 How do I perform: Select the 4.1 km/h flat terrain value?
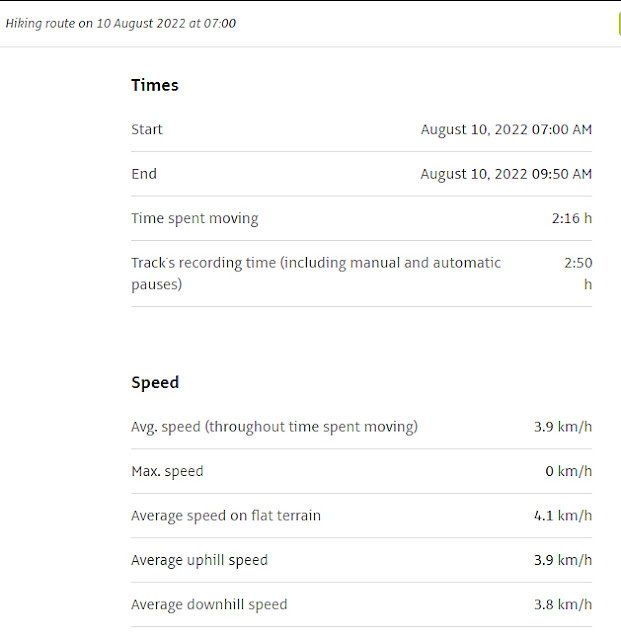[x=563, y=516]
